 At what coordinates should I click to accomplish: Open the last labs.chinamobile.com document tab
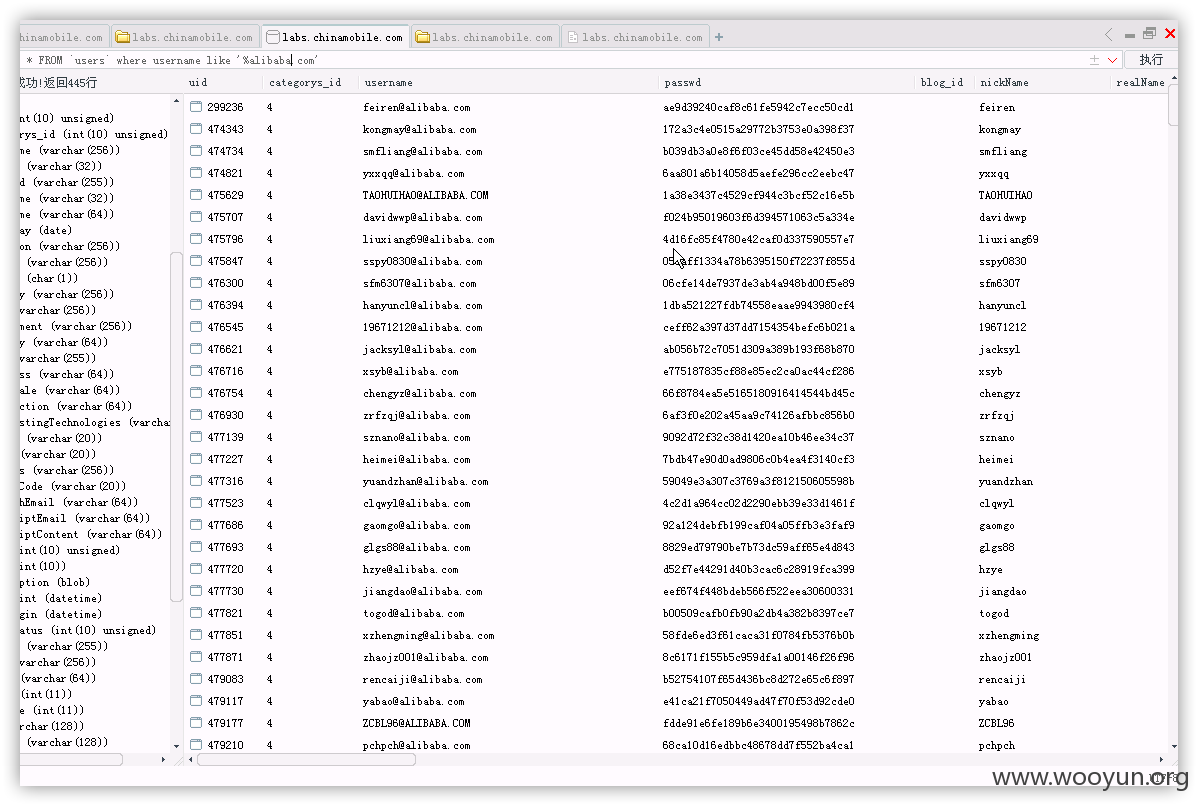(x=635, y=37)
